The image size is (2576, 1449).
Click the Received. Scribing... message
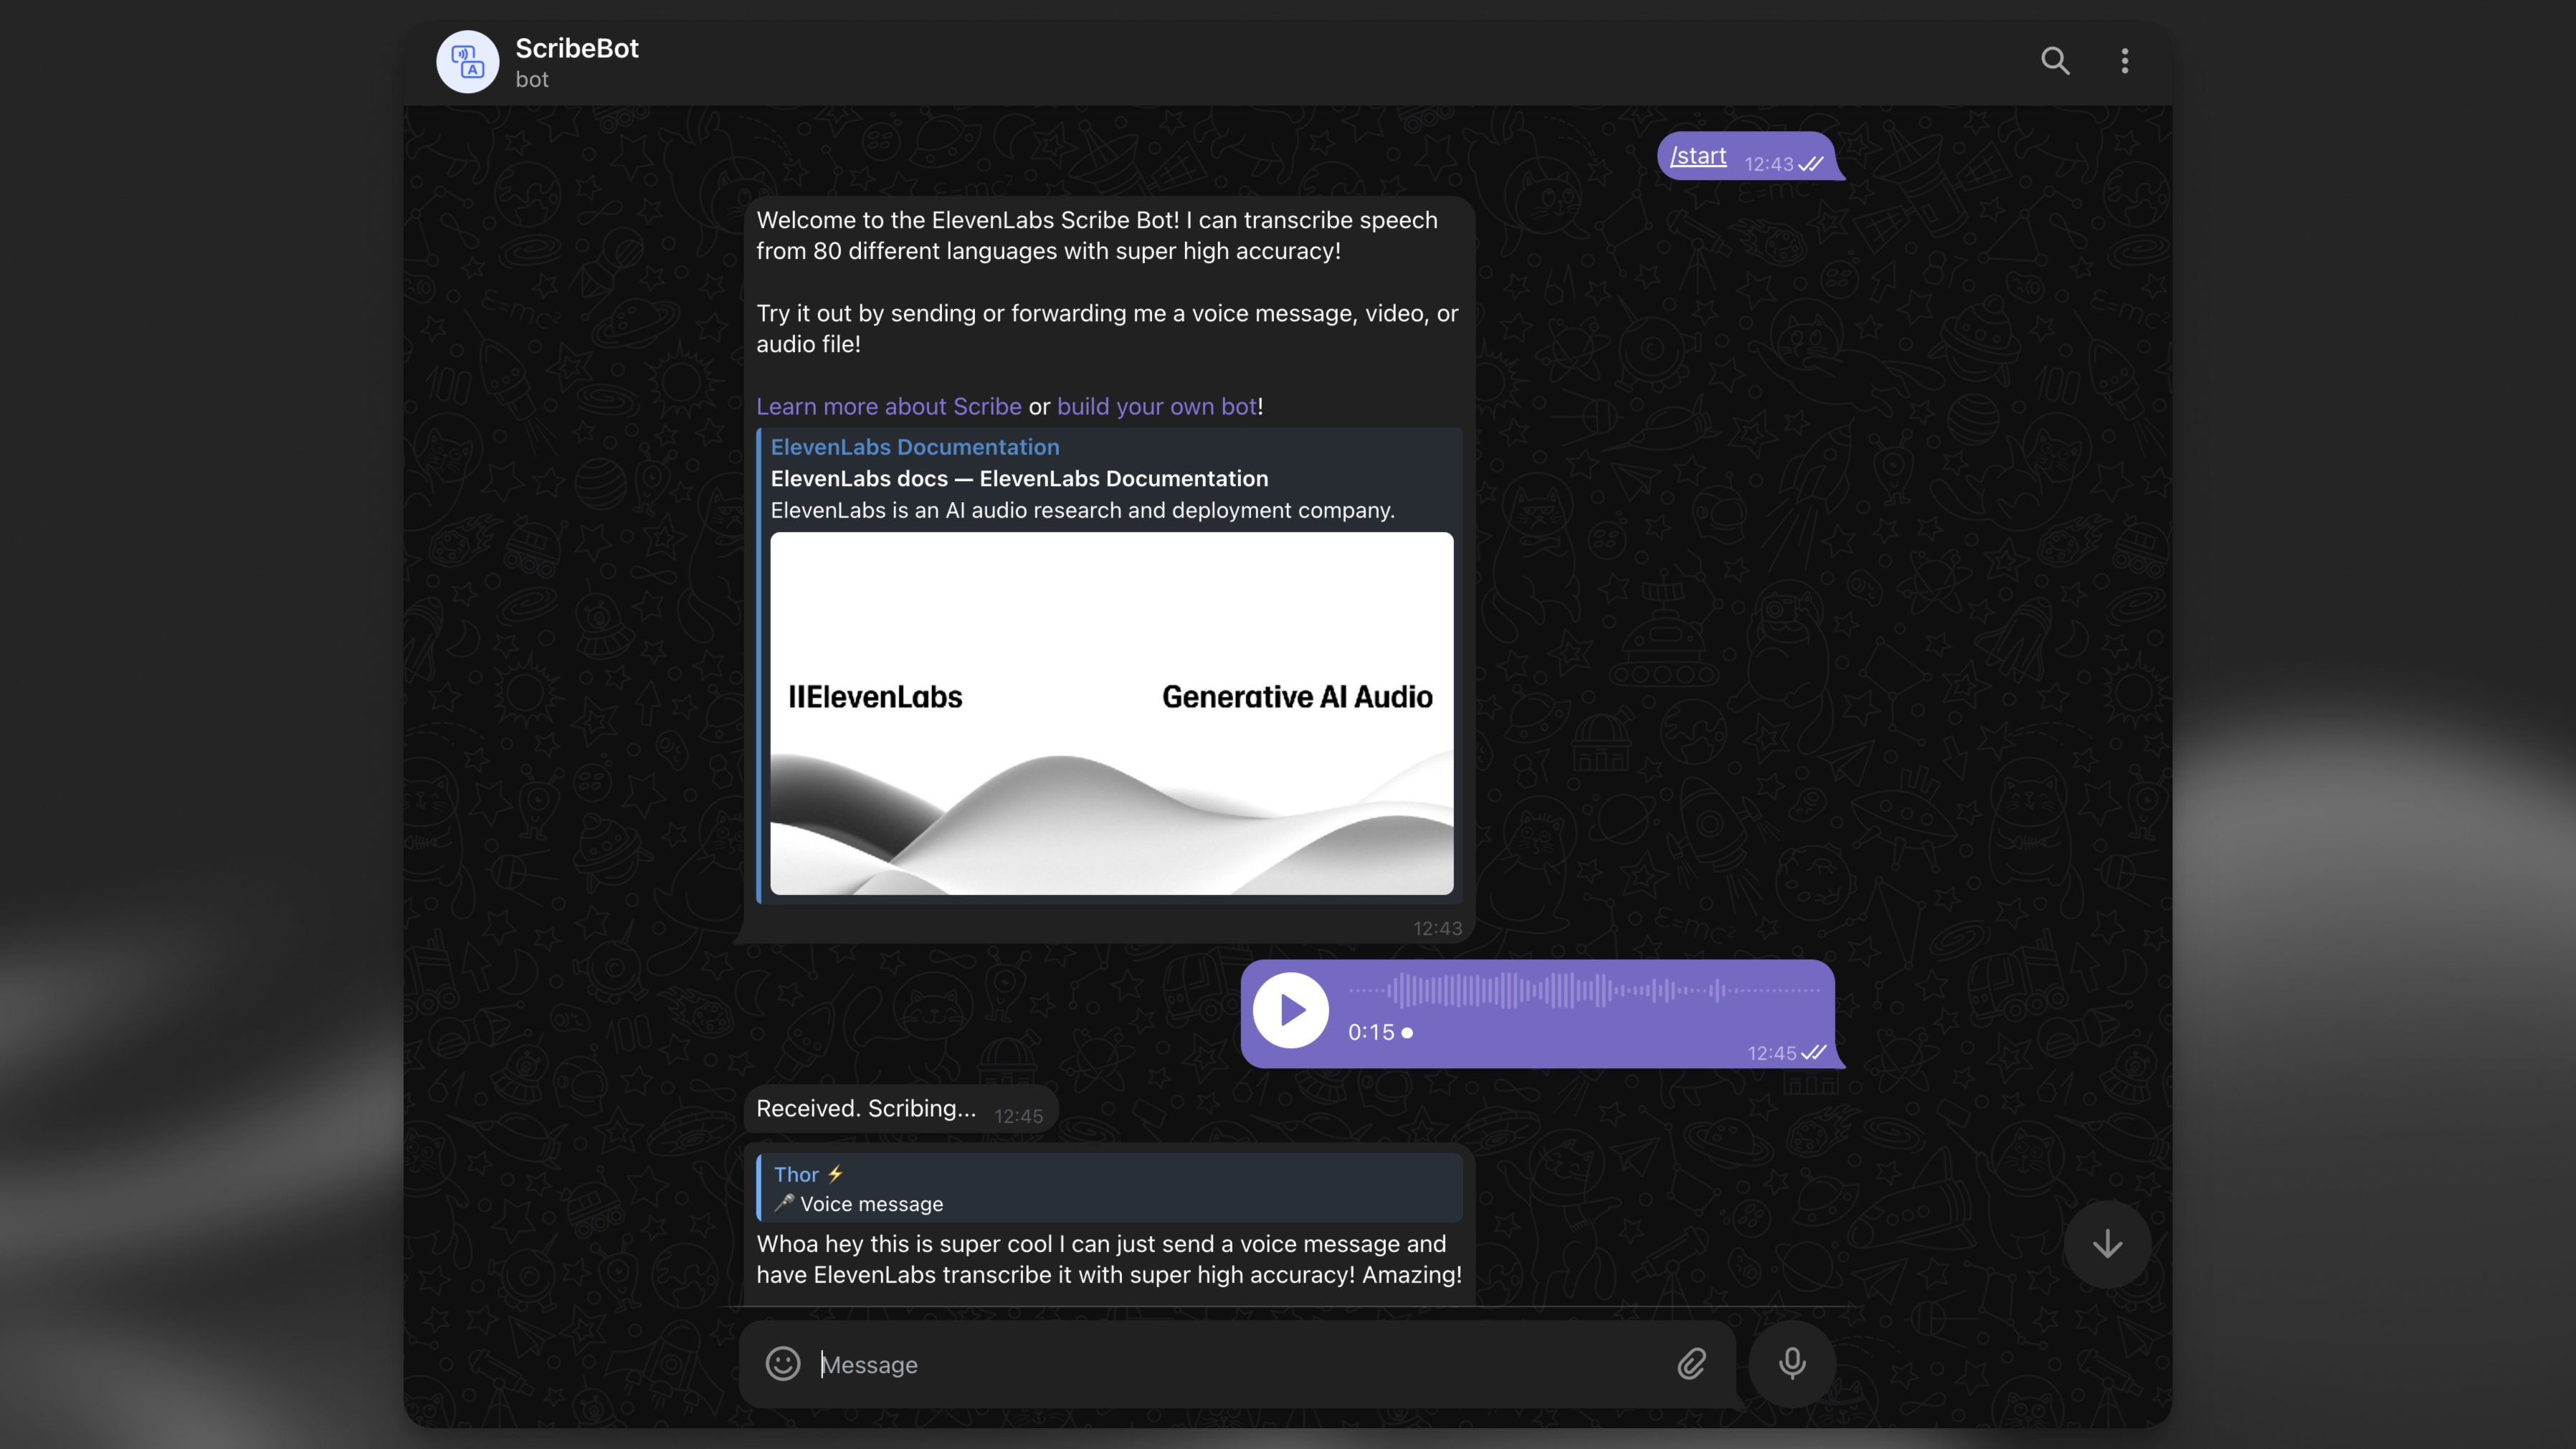(866, 1108)
